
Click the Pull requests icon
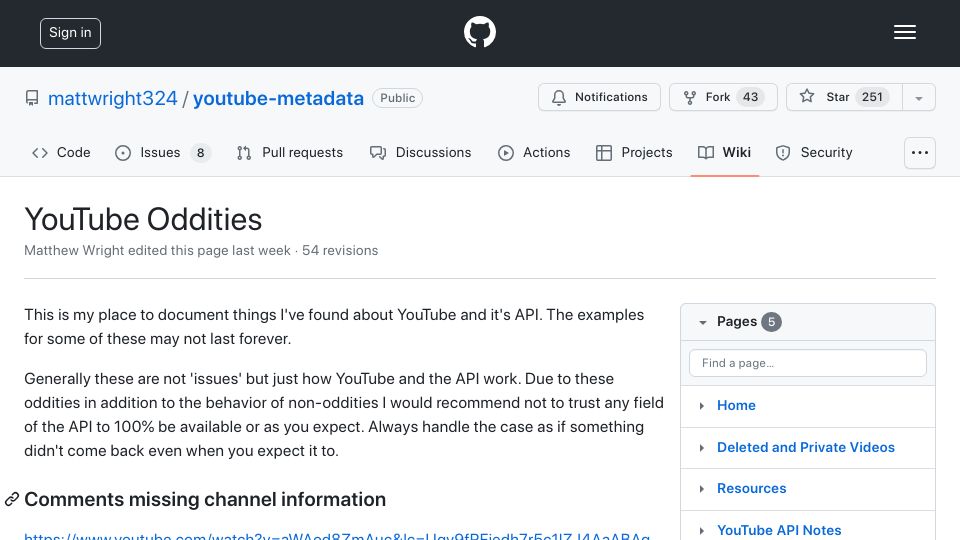click(244, 152)
